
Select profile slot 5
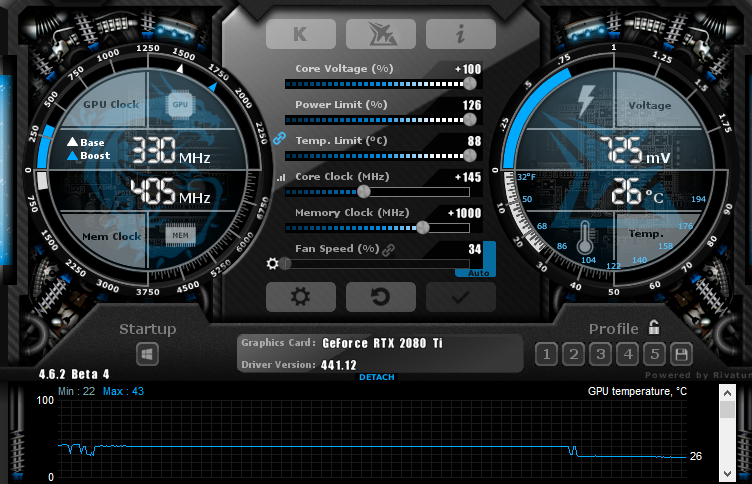tap(655, 354)
